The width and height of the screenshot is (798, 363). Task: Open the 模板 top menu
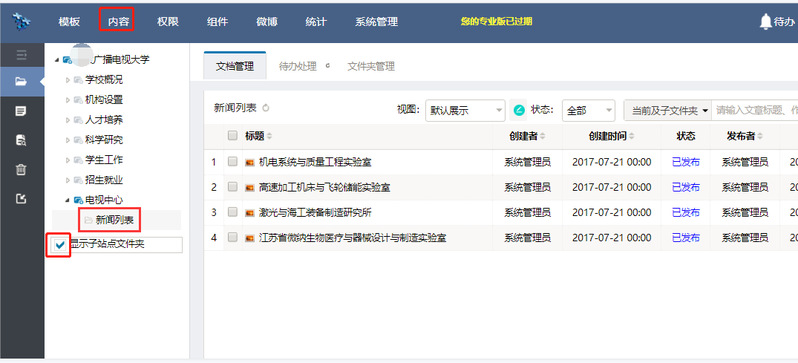click(x=69, y=22)
